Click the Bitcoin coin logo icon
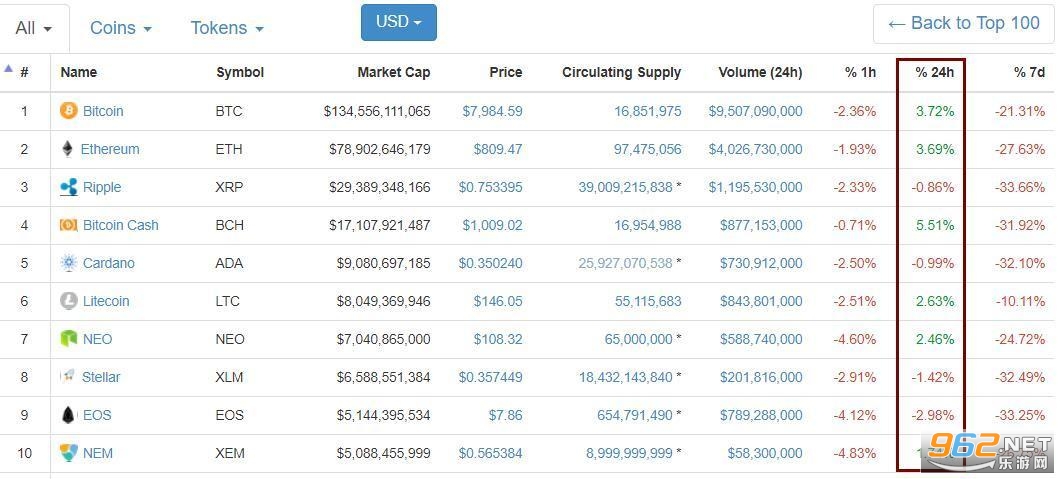The image size is (1060, 479). click(68, 111)
